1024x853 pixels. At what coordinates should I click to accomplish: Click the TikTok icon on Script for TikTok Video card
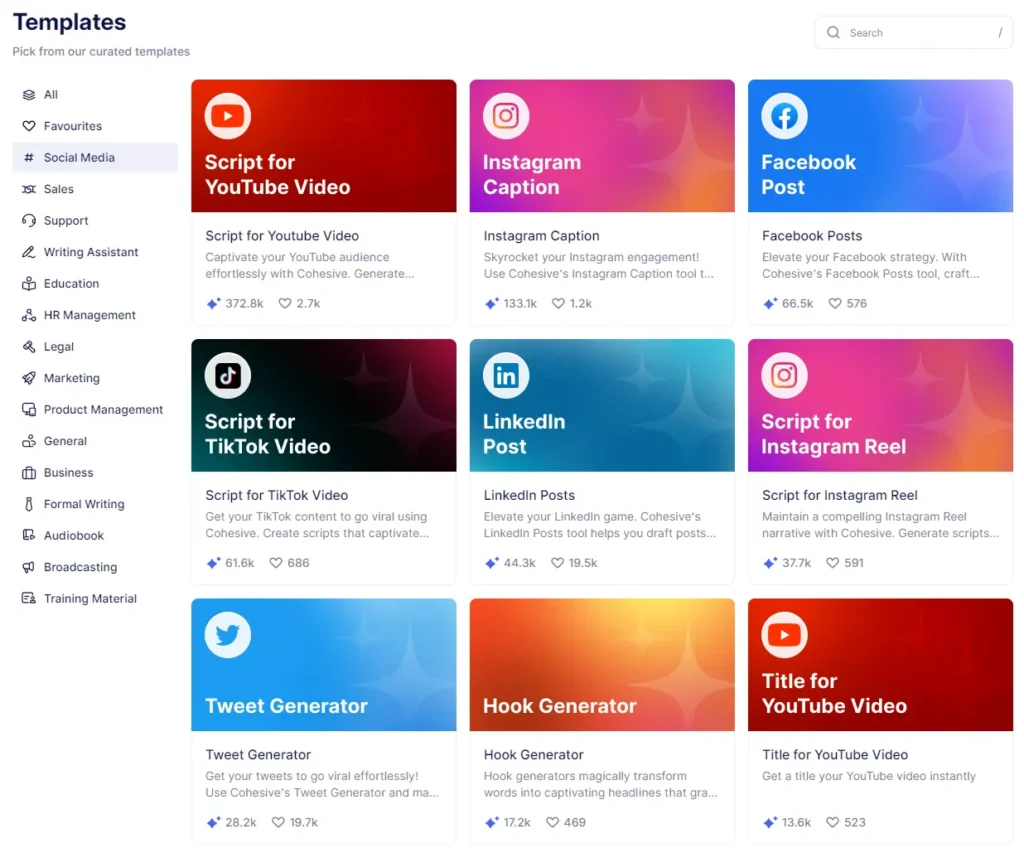click(x=227, y=374)
